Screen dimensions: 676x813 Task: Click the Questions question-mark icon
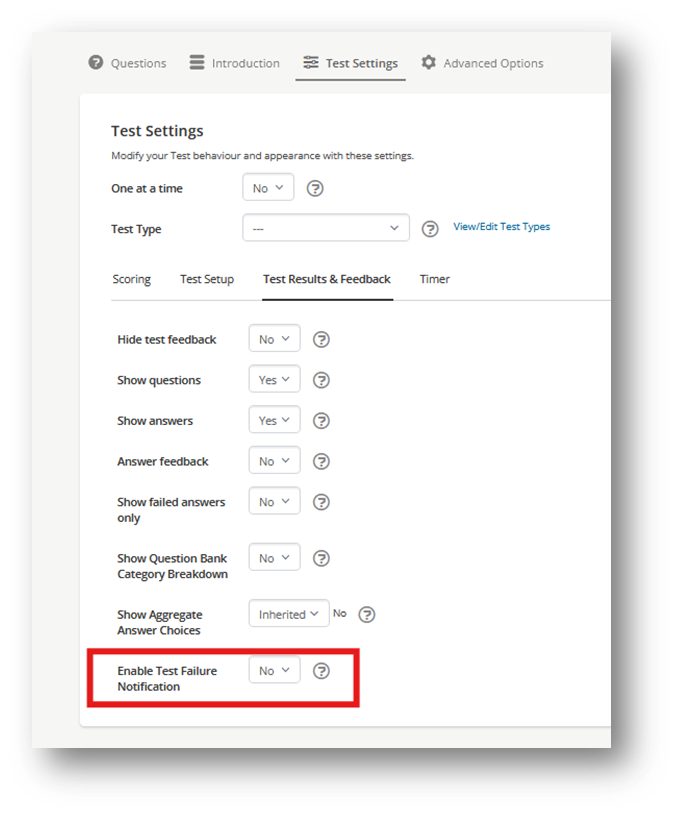(x=95, y=63)
